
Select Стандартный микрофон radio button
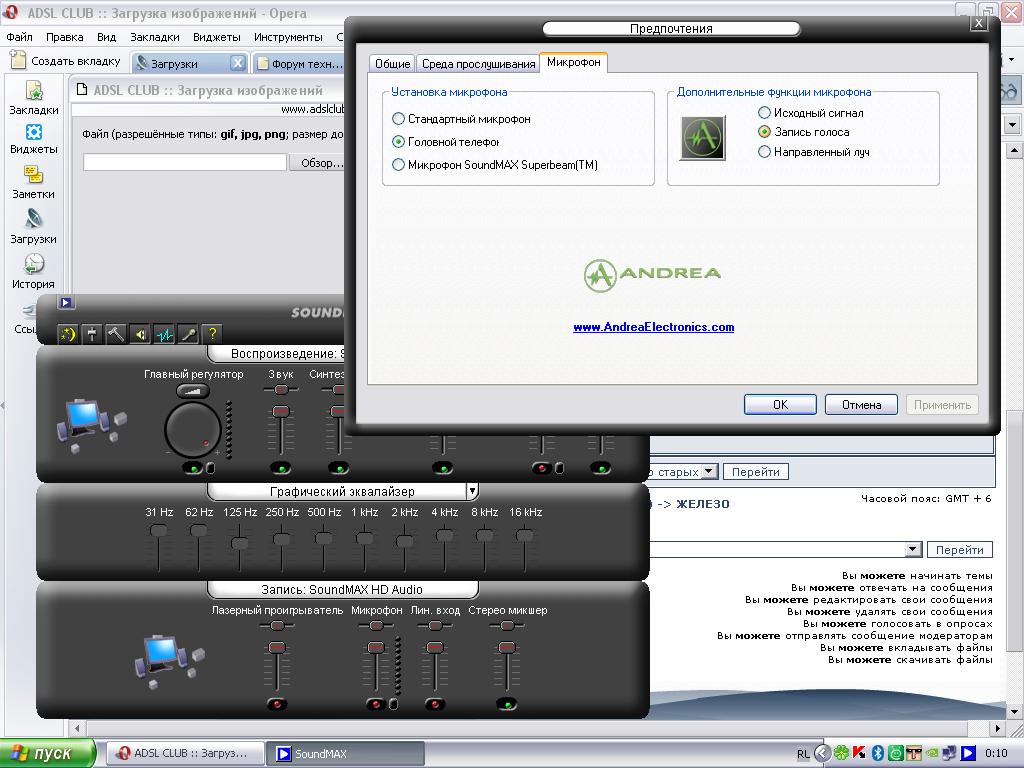398,119
